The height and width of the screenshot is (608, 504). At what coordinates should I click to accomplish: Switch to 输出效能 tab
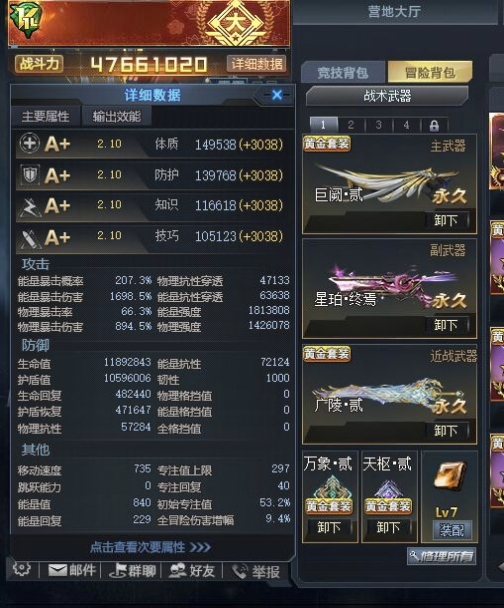[x=116, y=116]
